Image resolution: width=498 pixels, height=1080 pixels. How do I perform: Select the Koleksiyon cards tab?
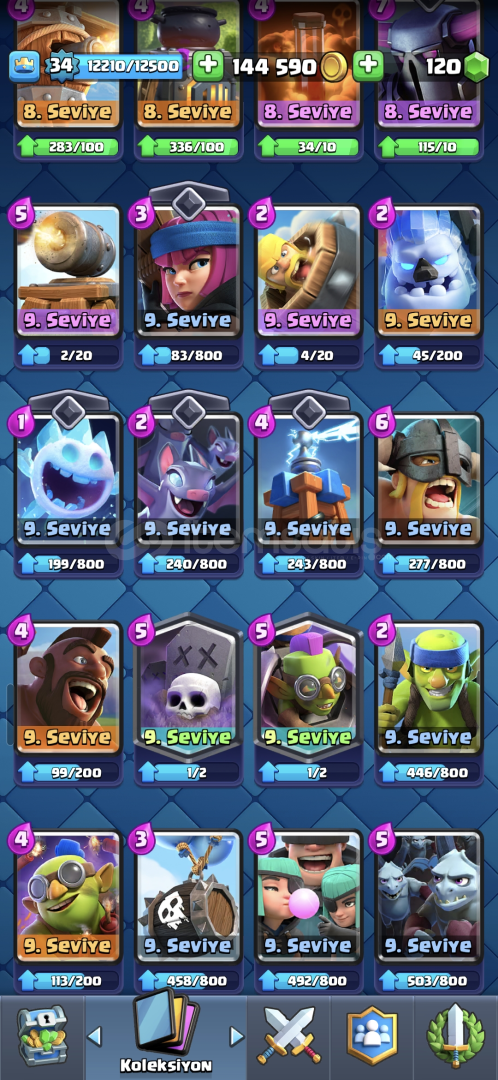pyautogui.click(x=165, y=1031)
